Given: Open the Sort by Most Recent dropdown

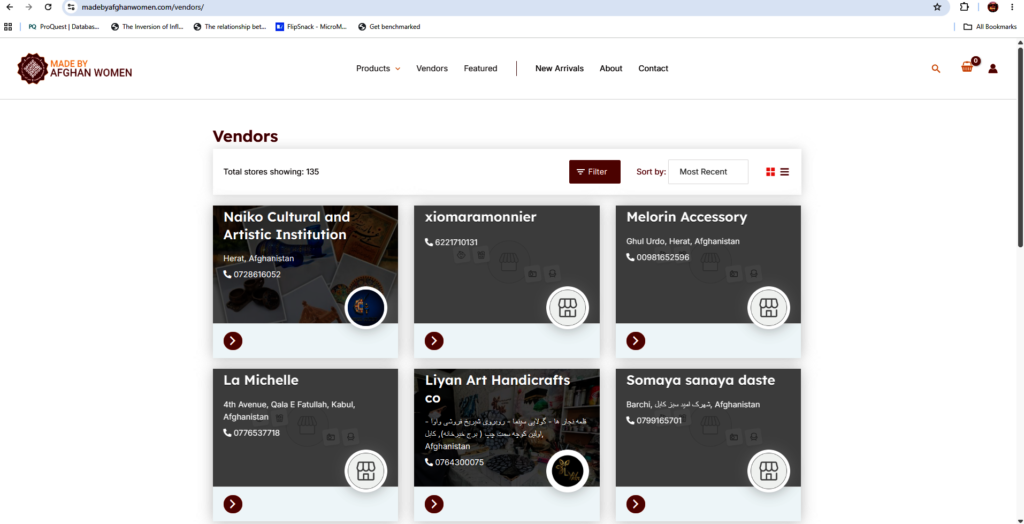Looking at the screenshot, I should [708, 172].
